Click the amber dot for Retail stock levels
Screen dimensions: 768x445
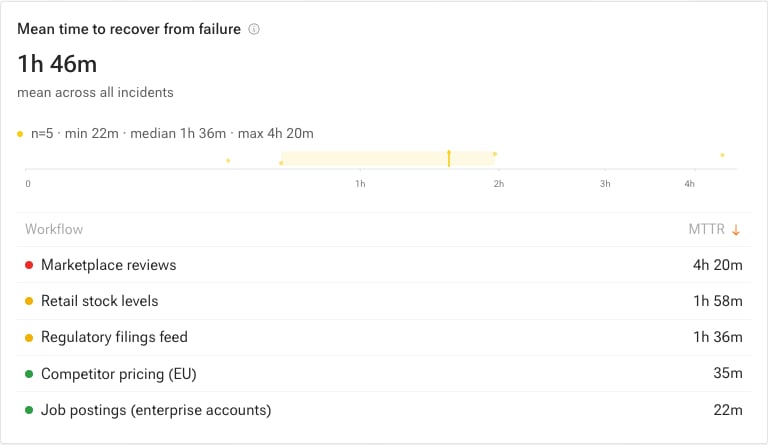tap(29, 301)
